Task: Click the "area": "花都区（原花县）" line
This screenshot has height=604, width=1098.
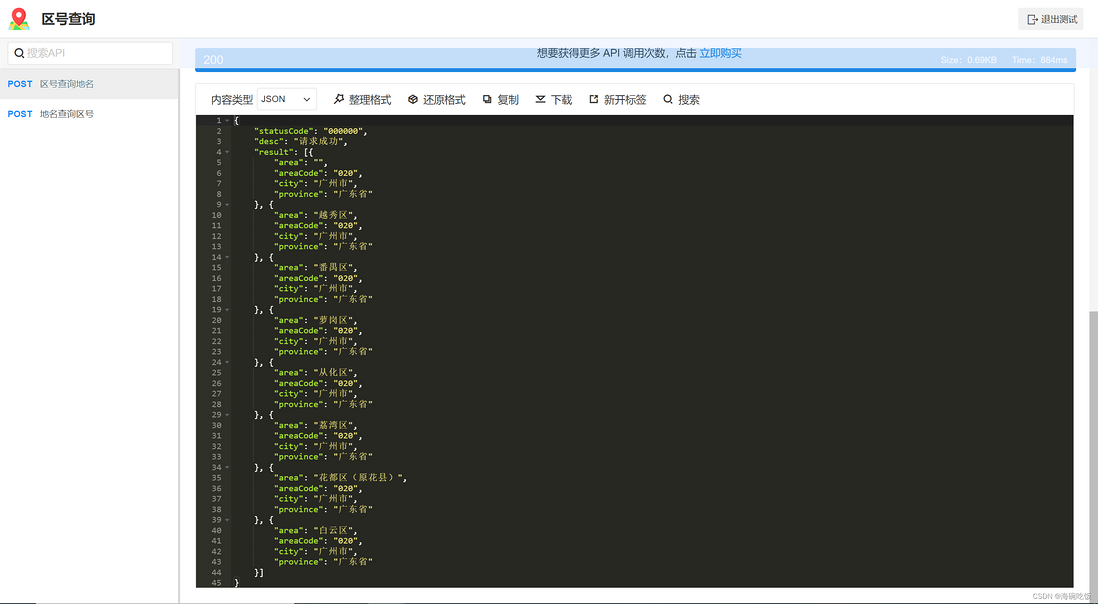Action: tap(340, 477)
